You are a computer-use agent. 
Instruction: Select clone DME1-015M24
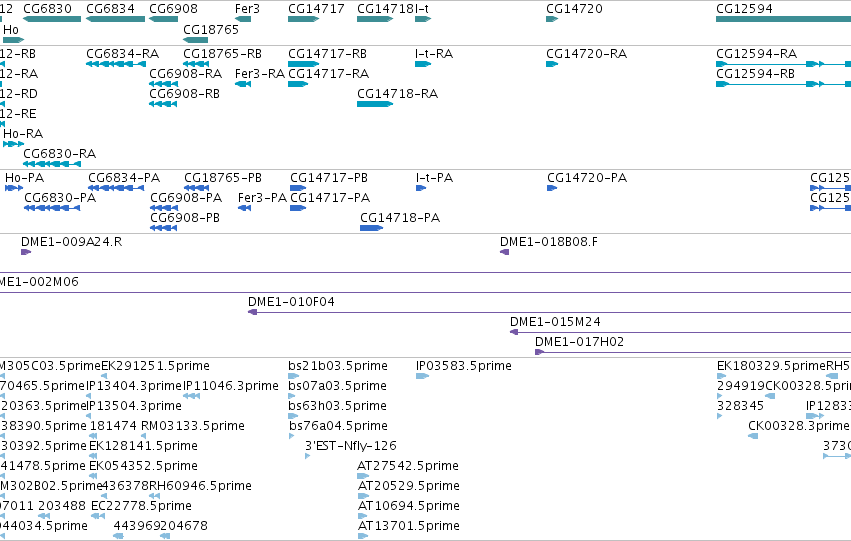[x=680, y=332]
